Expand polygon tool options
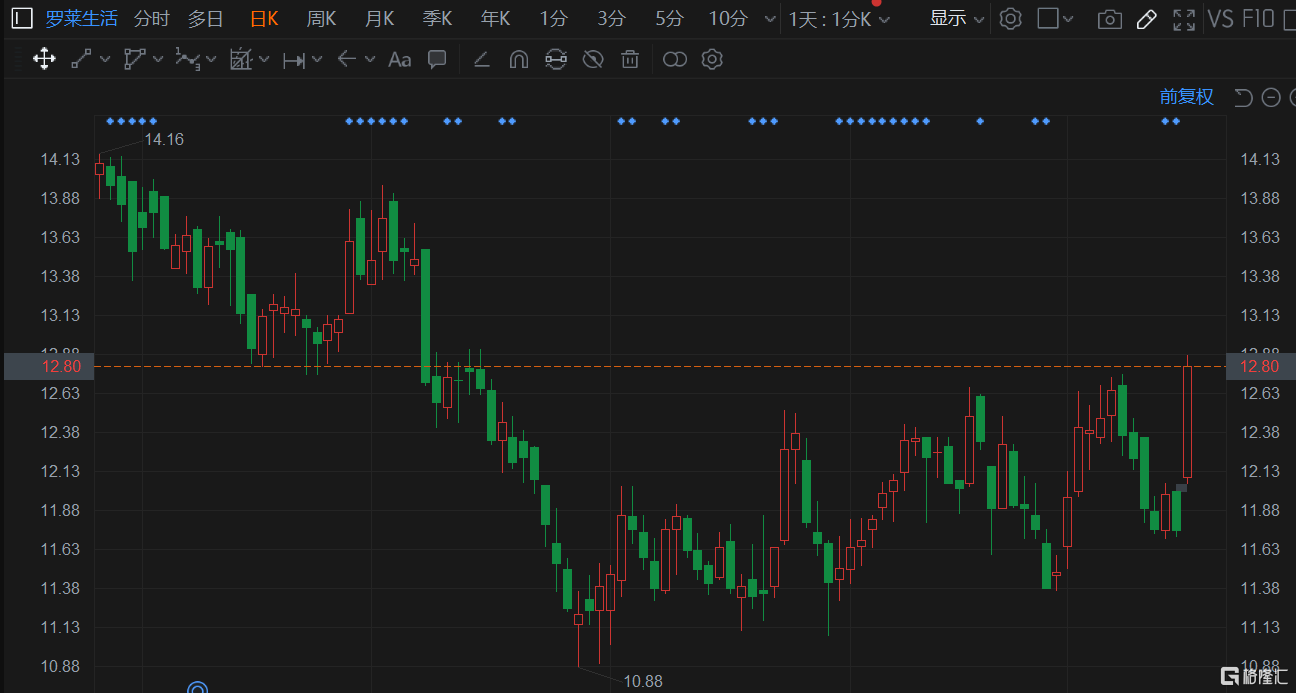1296x693 pixels. (x=158, y=59)
